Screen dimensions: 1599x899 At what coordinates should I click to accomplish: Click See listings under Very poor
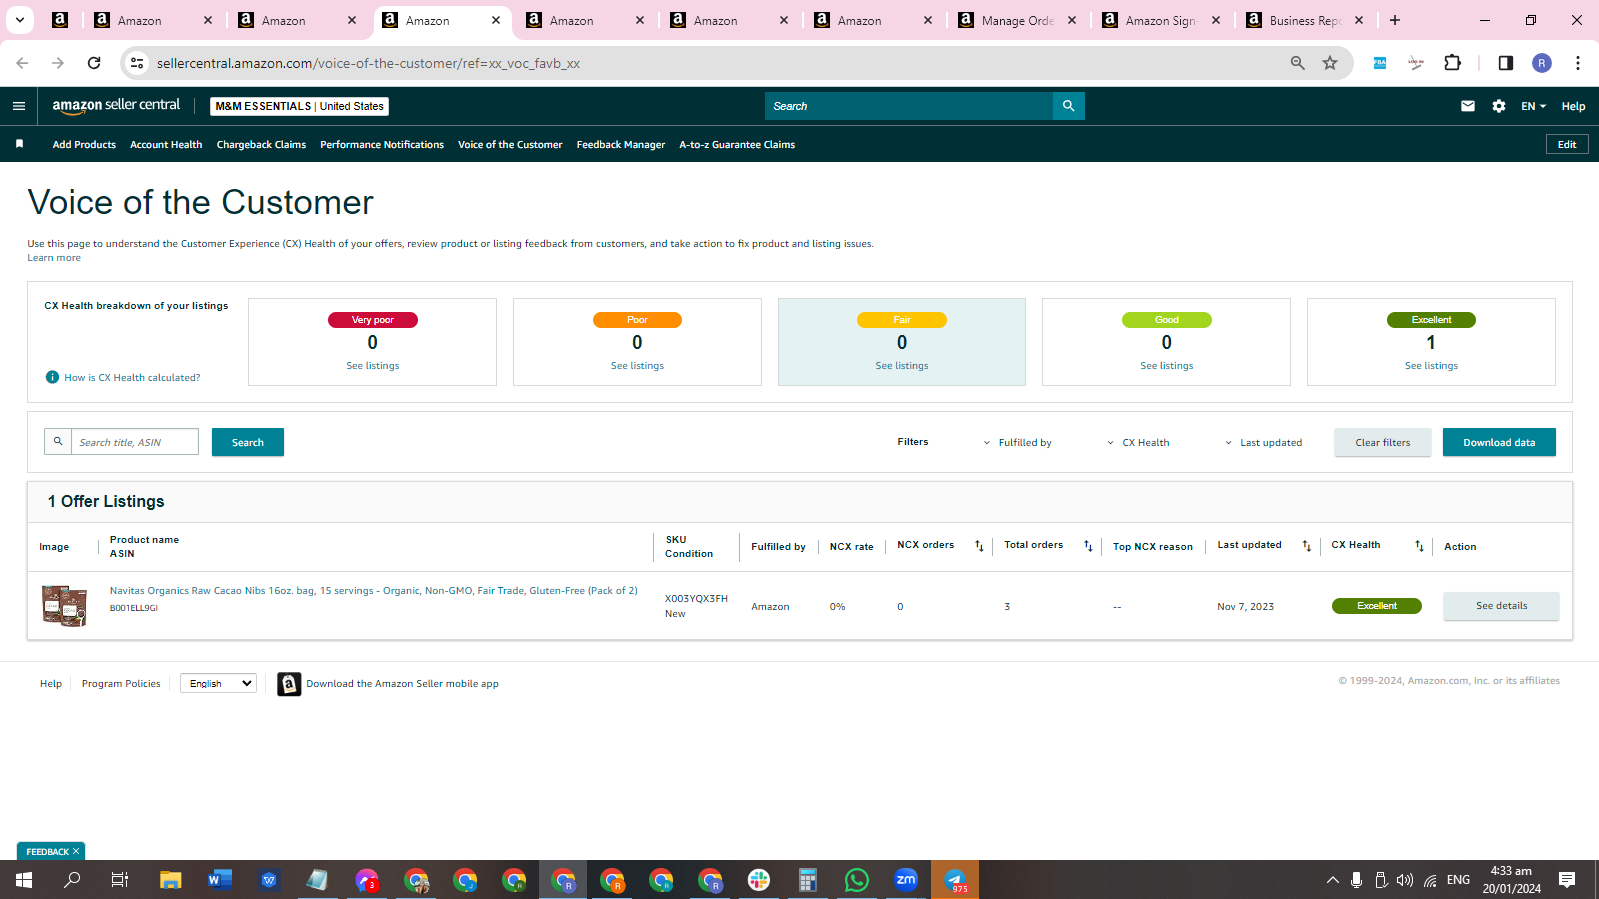373,366
